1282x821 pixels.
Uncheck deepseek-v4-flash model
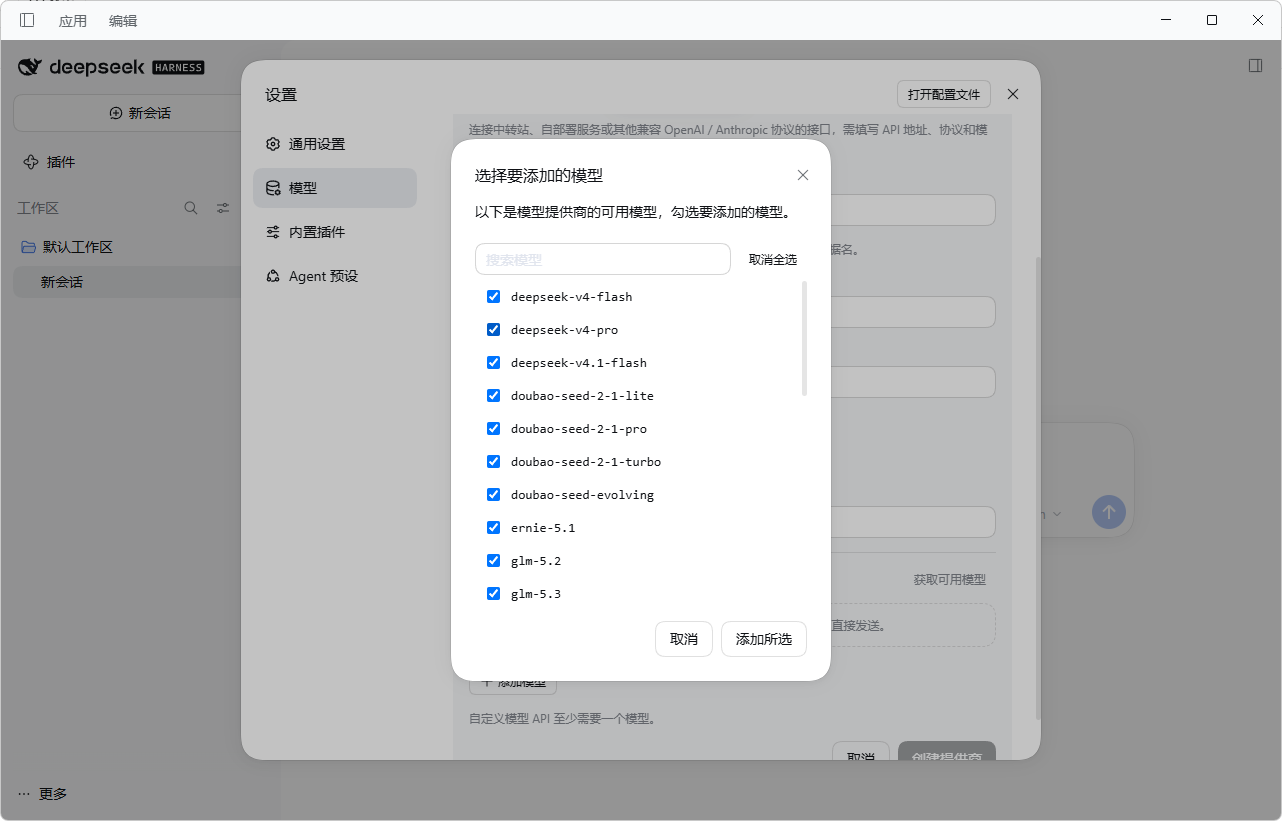493,296
